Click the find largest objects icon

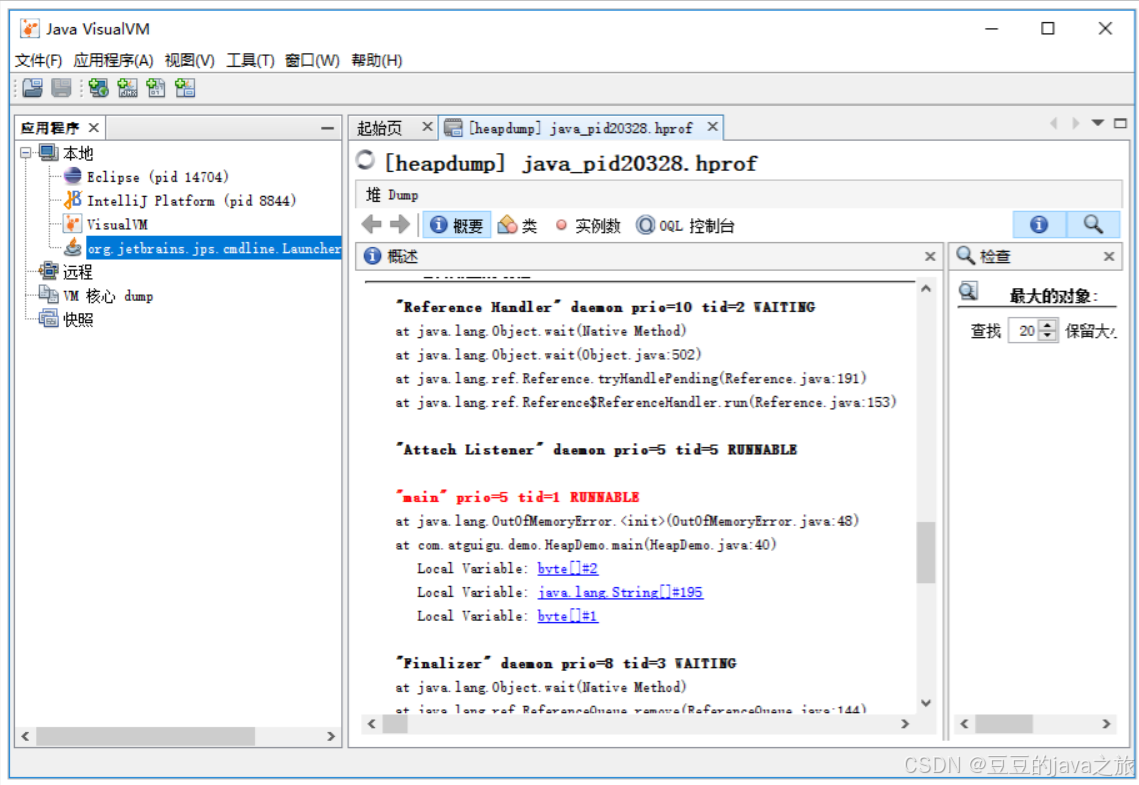tap(968, 292)
